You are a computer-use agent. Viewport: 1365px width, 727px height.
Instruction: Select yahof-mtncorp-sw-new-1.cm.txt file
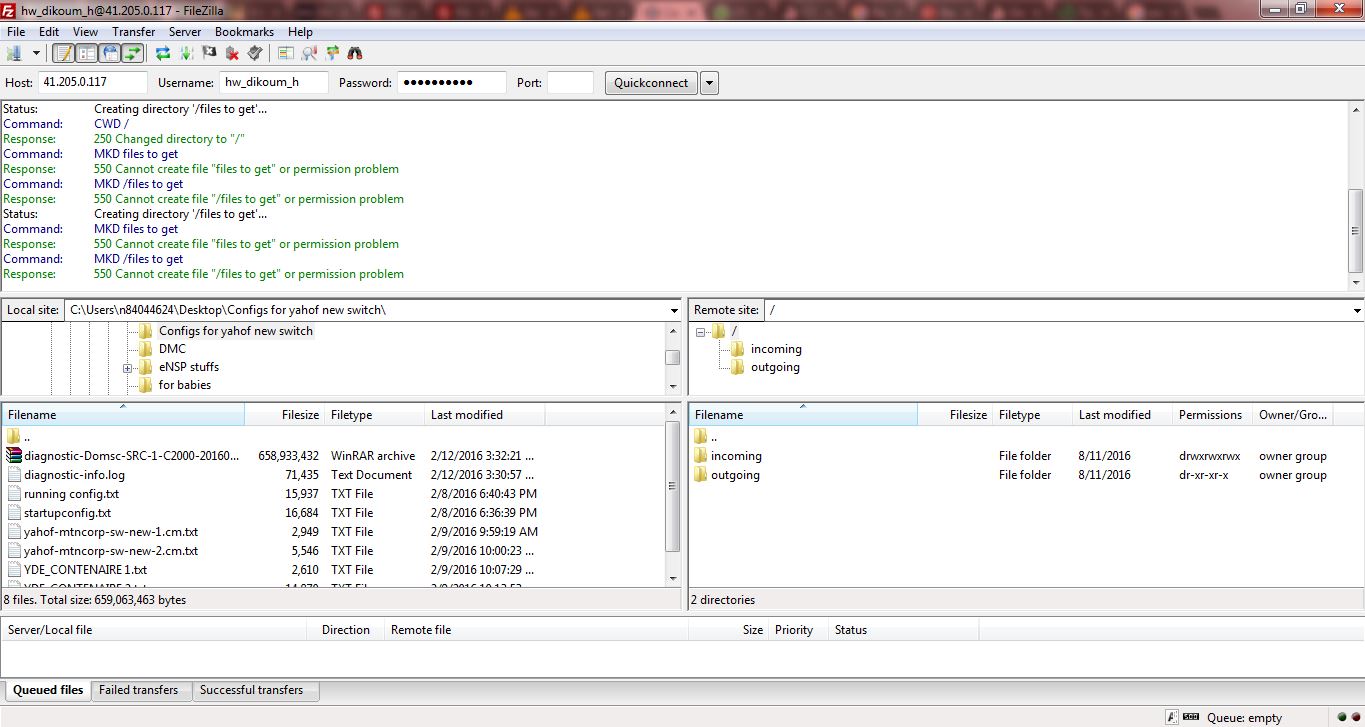[111, 532]
